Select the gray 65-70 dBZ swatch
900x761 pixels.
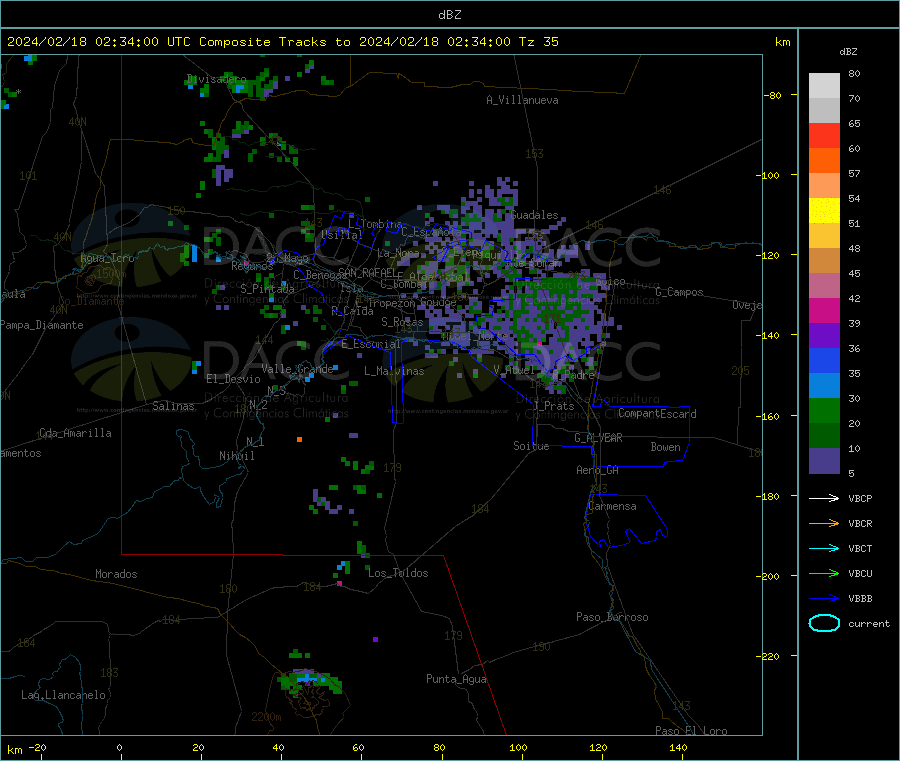(824, 111)
